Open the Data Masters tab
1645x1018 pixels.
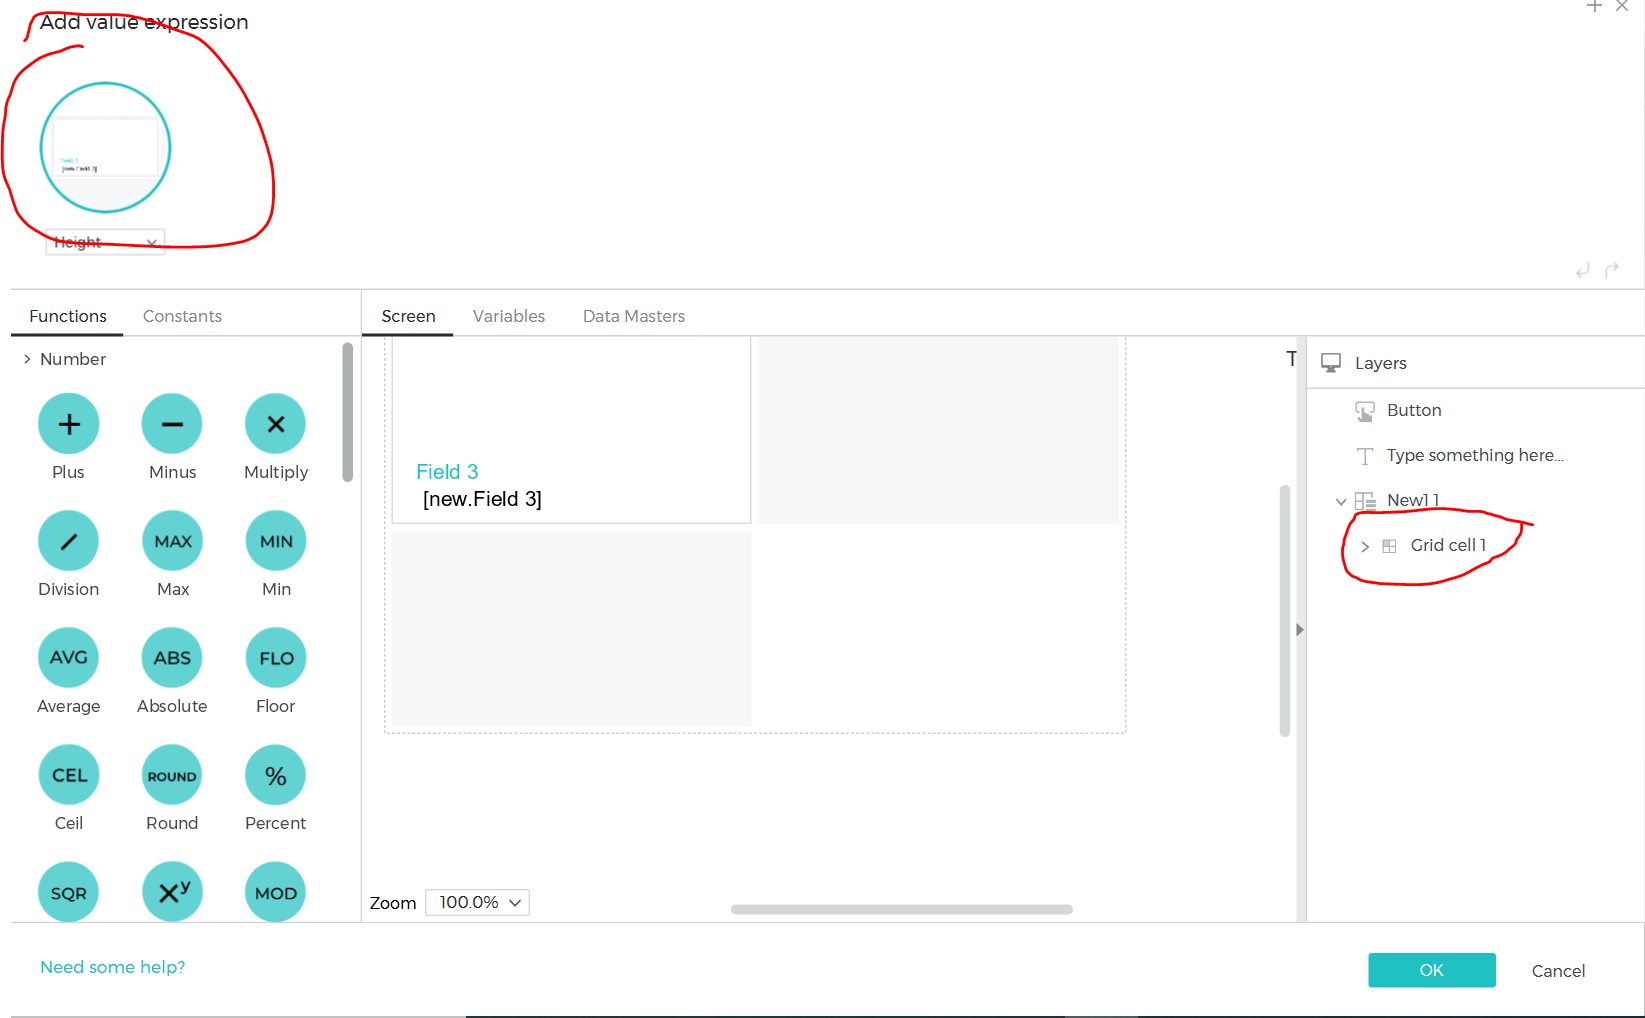coord(633,316)
